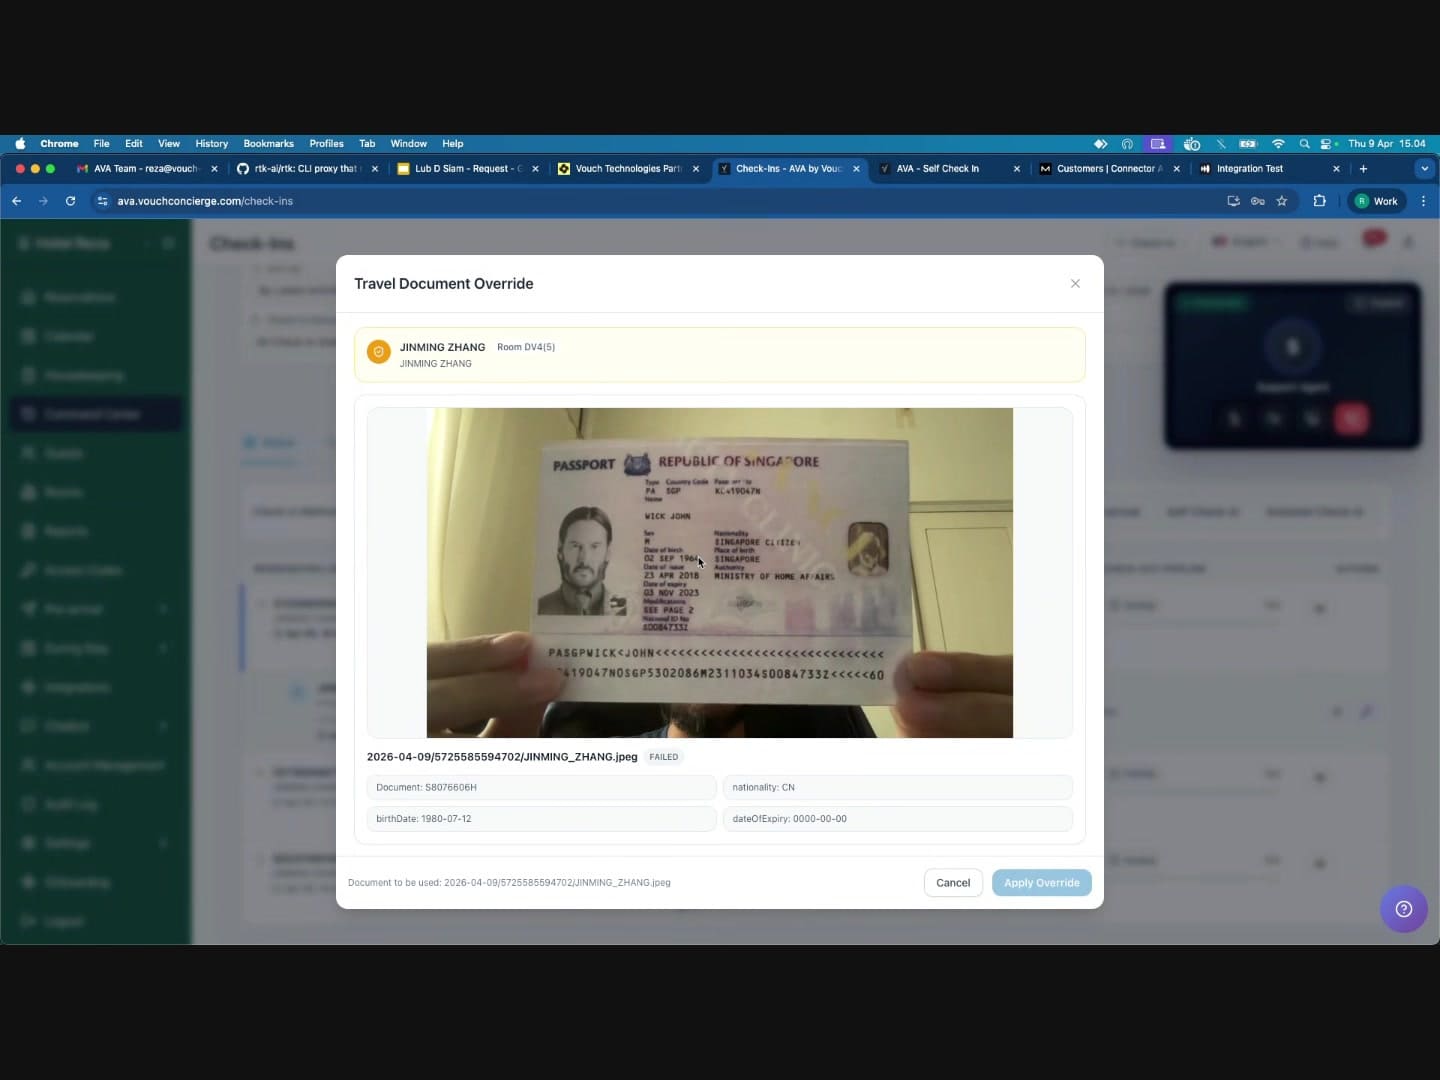This screenshot has height=1080, width=1440.
Task: Click the birthDate field in the override dialog
Action: click(540, 818)
